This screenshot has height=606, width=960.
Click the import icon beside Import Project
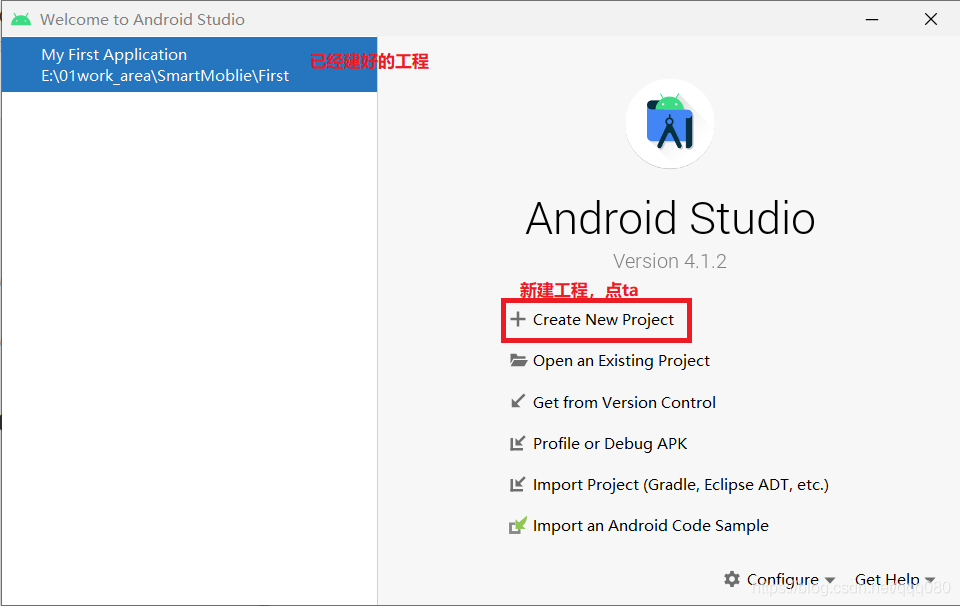(518, 484)
